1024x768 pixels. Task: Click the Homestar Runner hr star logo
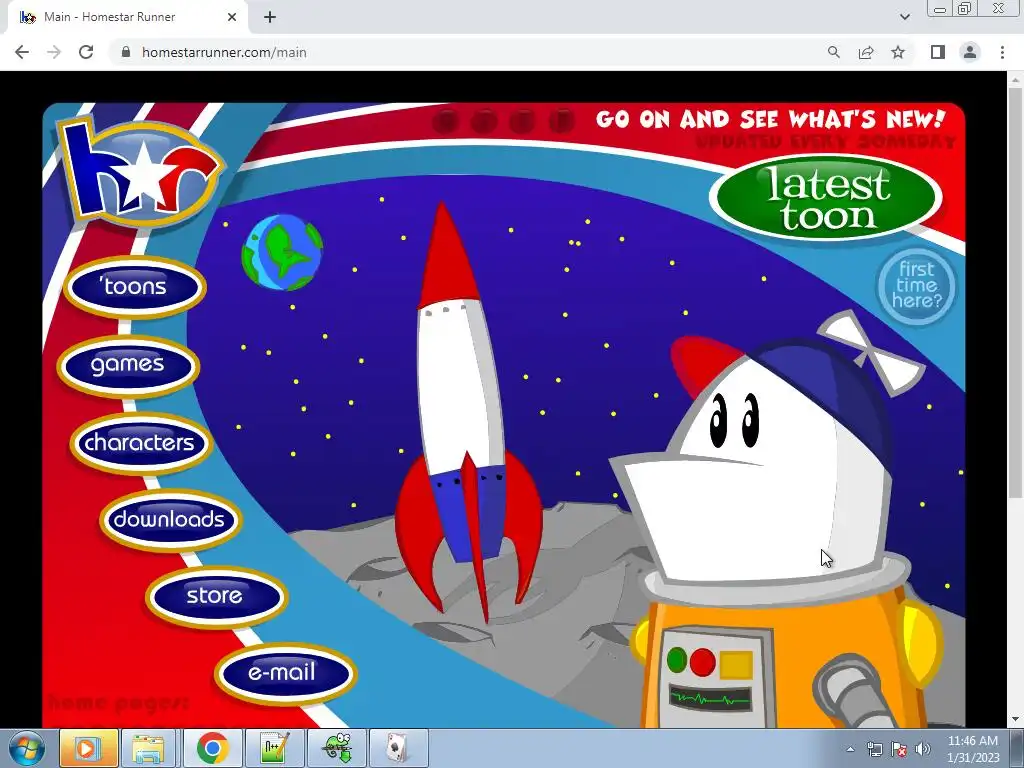[x=140, y=172]
